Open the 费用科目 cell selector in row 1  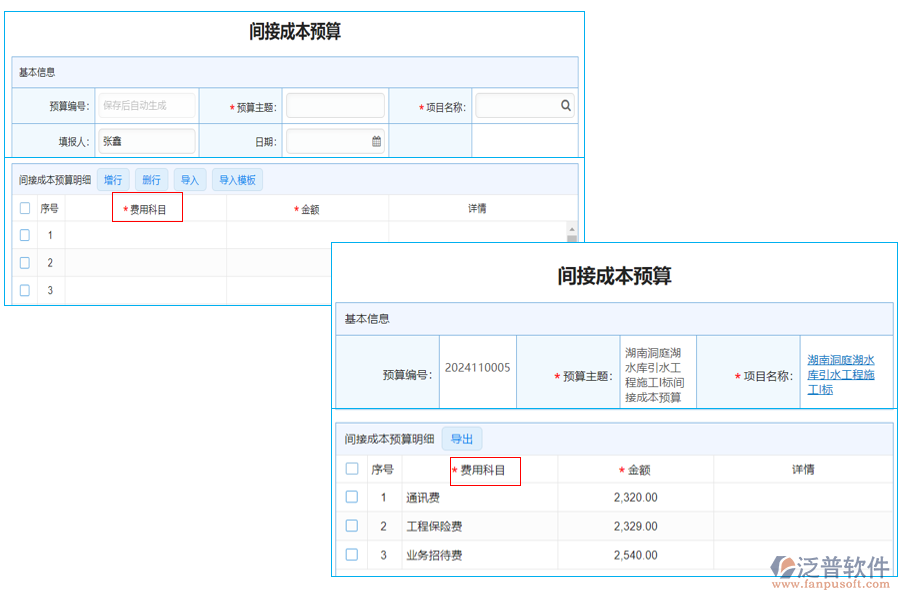(x=145, y=235)
